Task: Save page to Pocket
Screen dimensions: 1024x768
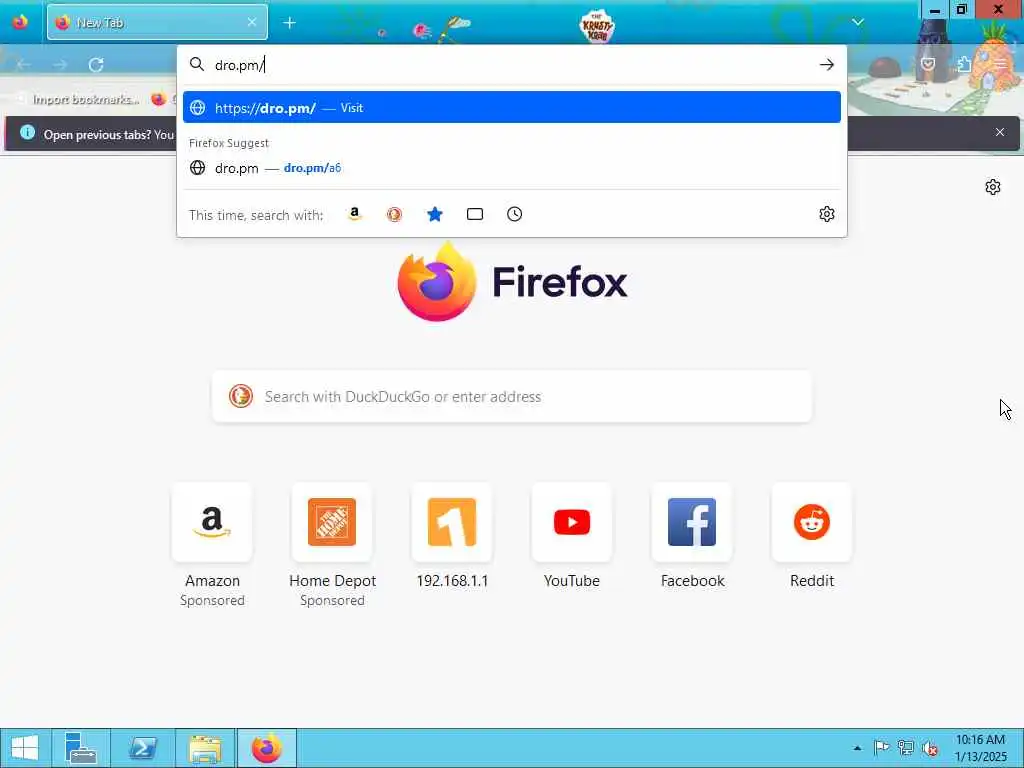Action: tap(927, 64)
